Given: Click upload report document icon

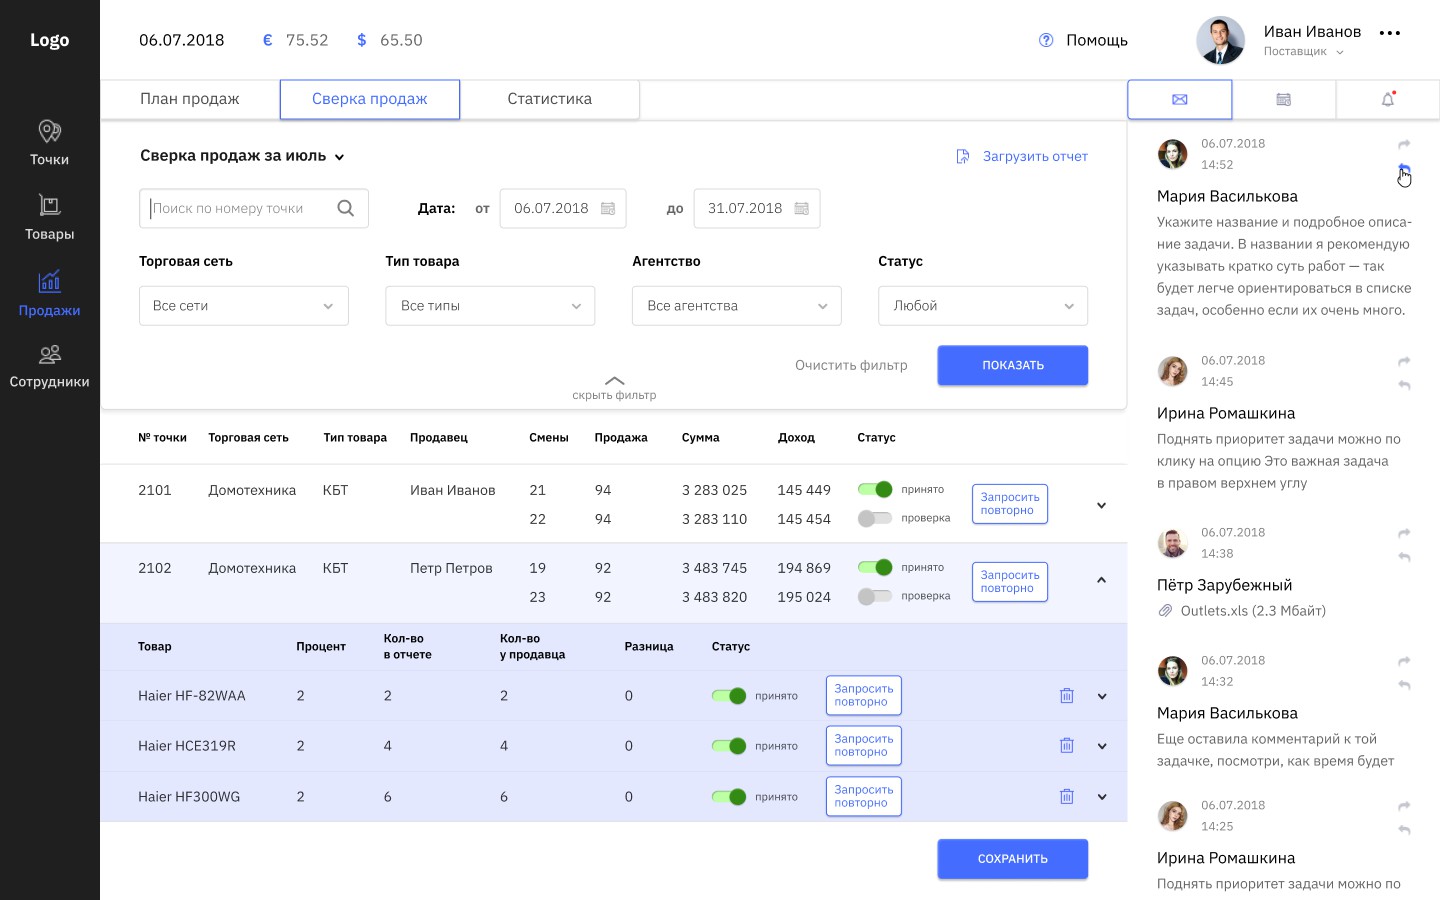Looking at the screenshot, I should tap(963, 156).
